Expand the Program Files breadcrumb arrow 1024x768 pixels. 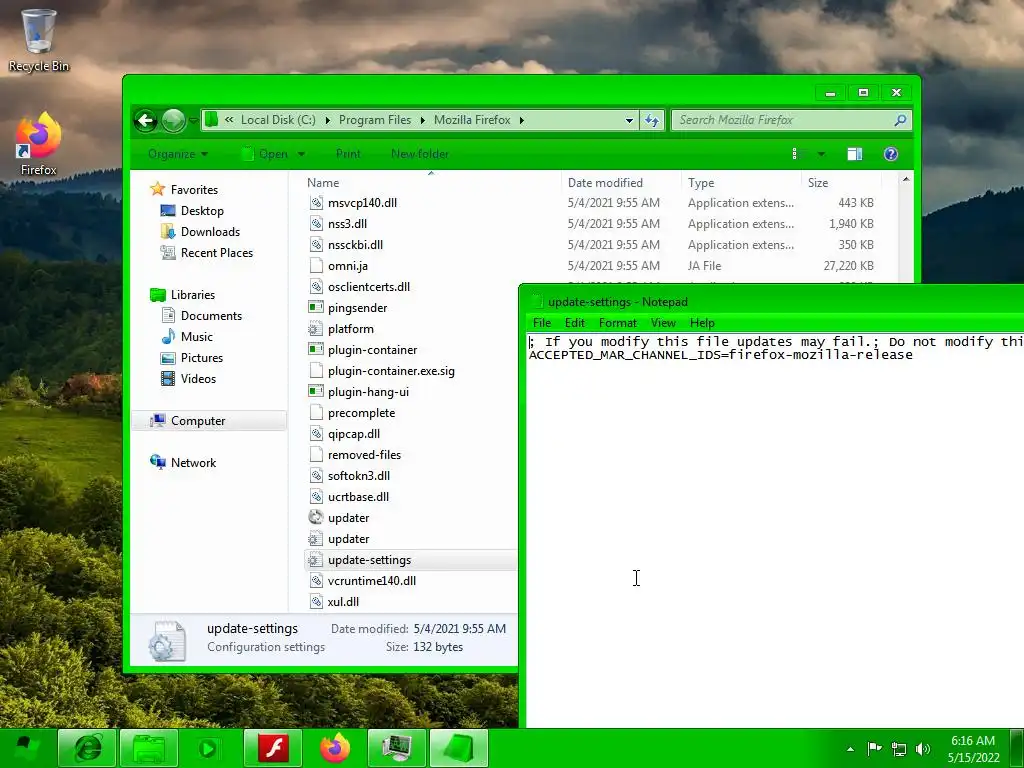click(x=423, y=120)
